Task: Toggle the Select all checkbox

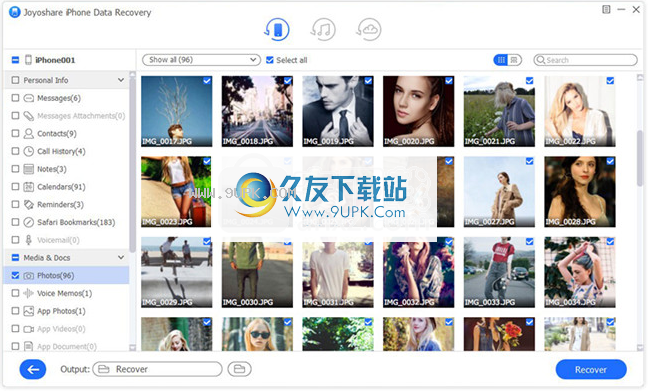Action: pyautogui.click(x=270, y=60)
